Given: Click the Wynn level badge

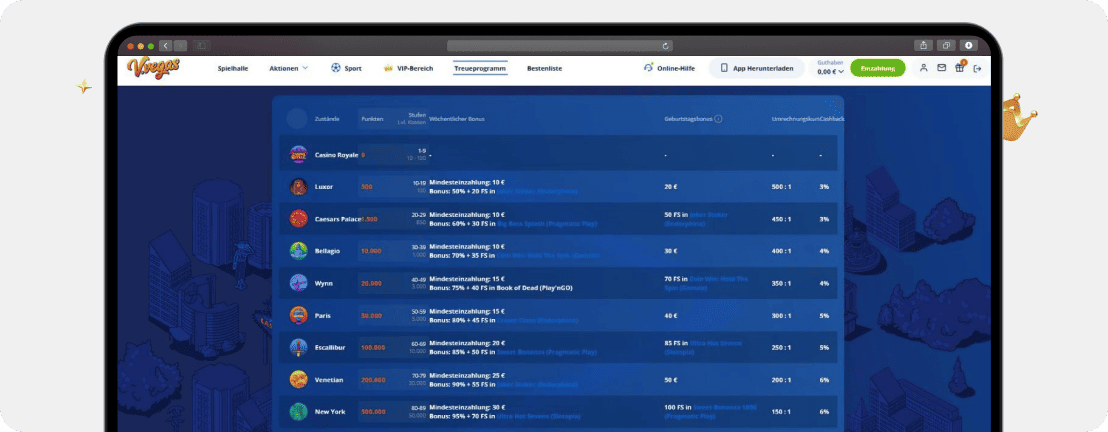Looking at the screenshot, I should [298, 283].
